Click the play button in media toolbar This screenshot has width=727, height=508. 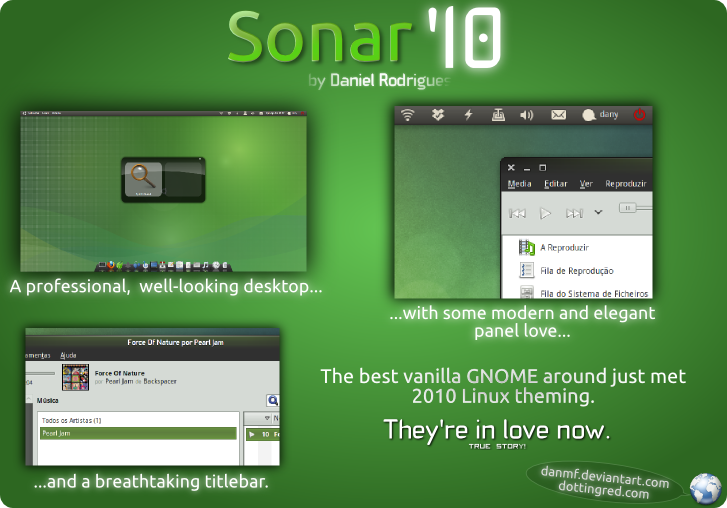point(545,213)
